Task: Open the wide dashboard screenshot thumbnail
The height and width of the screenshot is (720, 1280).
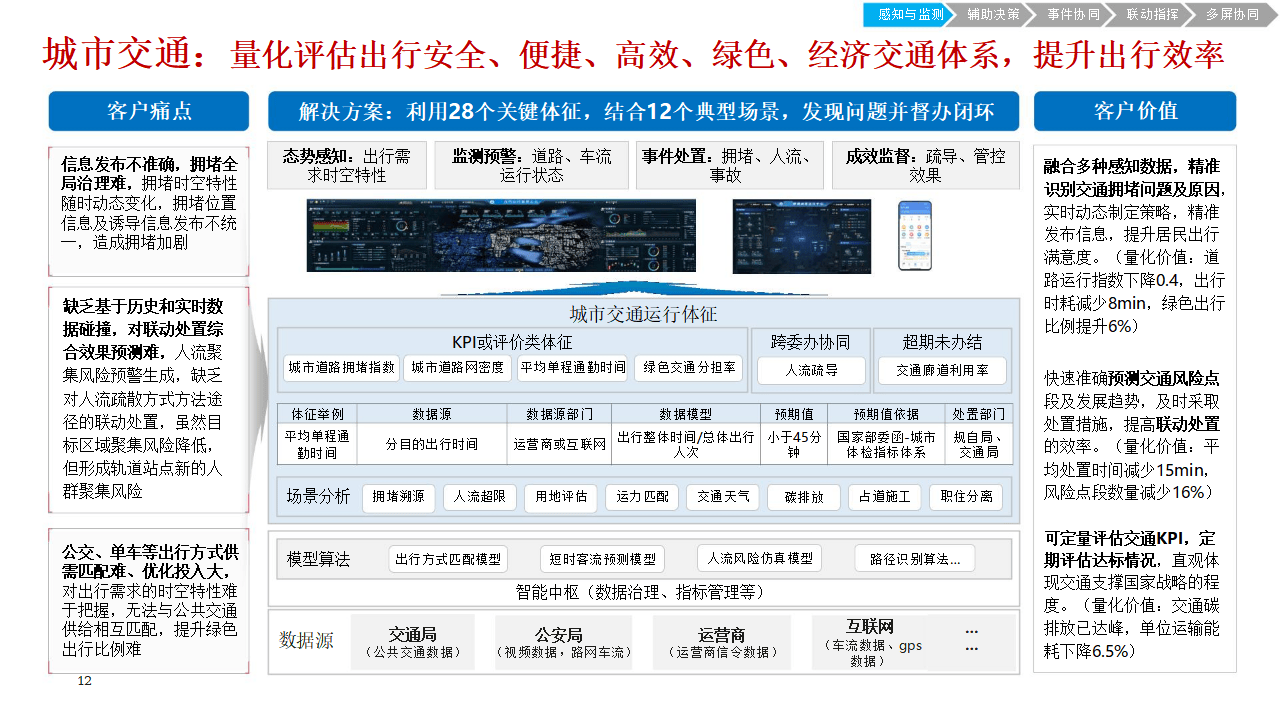Action: tap(501, 235)
